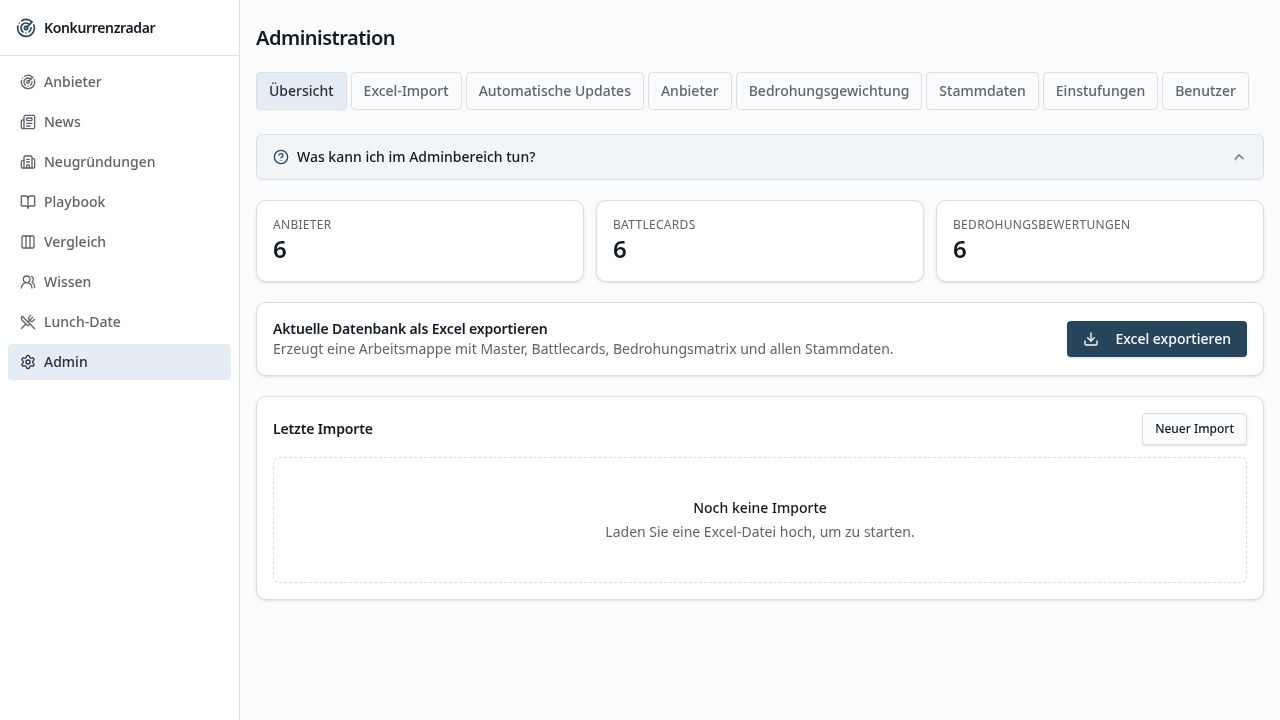The width and height of the screenshot is (1280, 720).
Task: Switch to the Übersicht tab
Action: (x=301, y=91)
